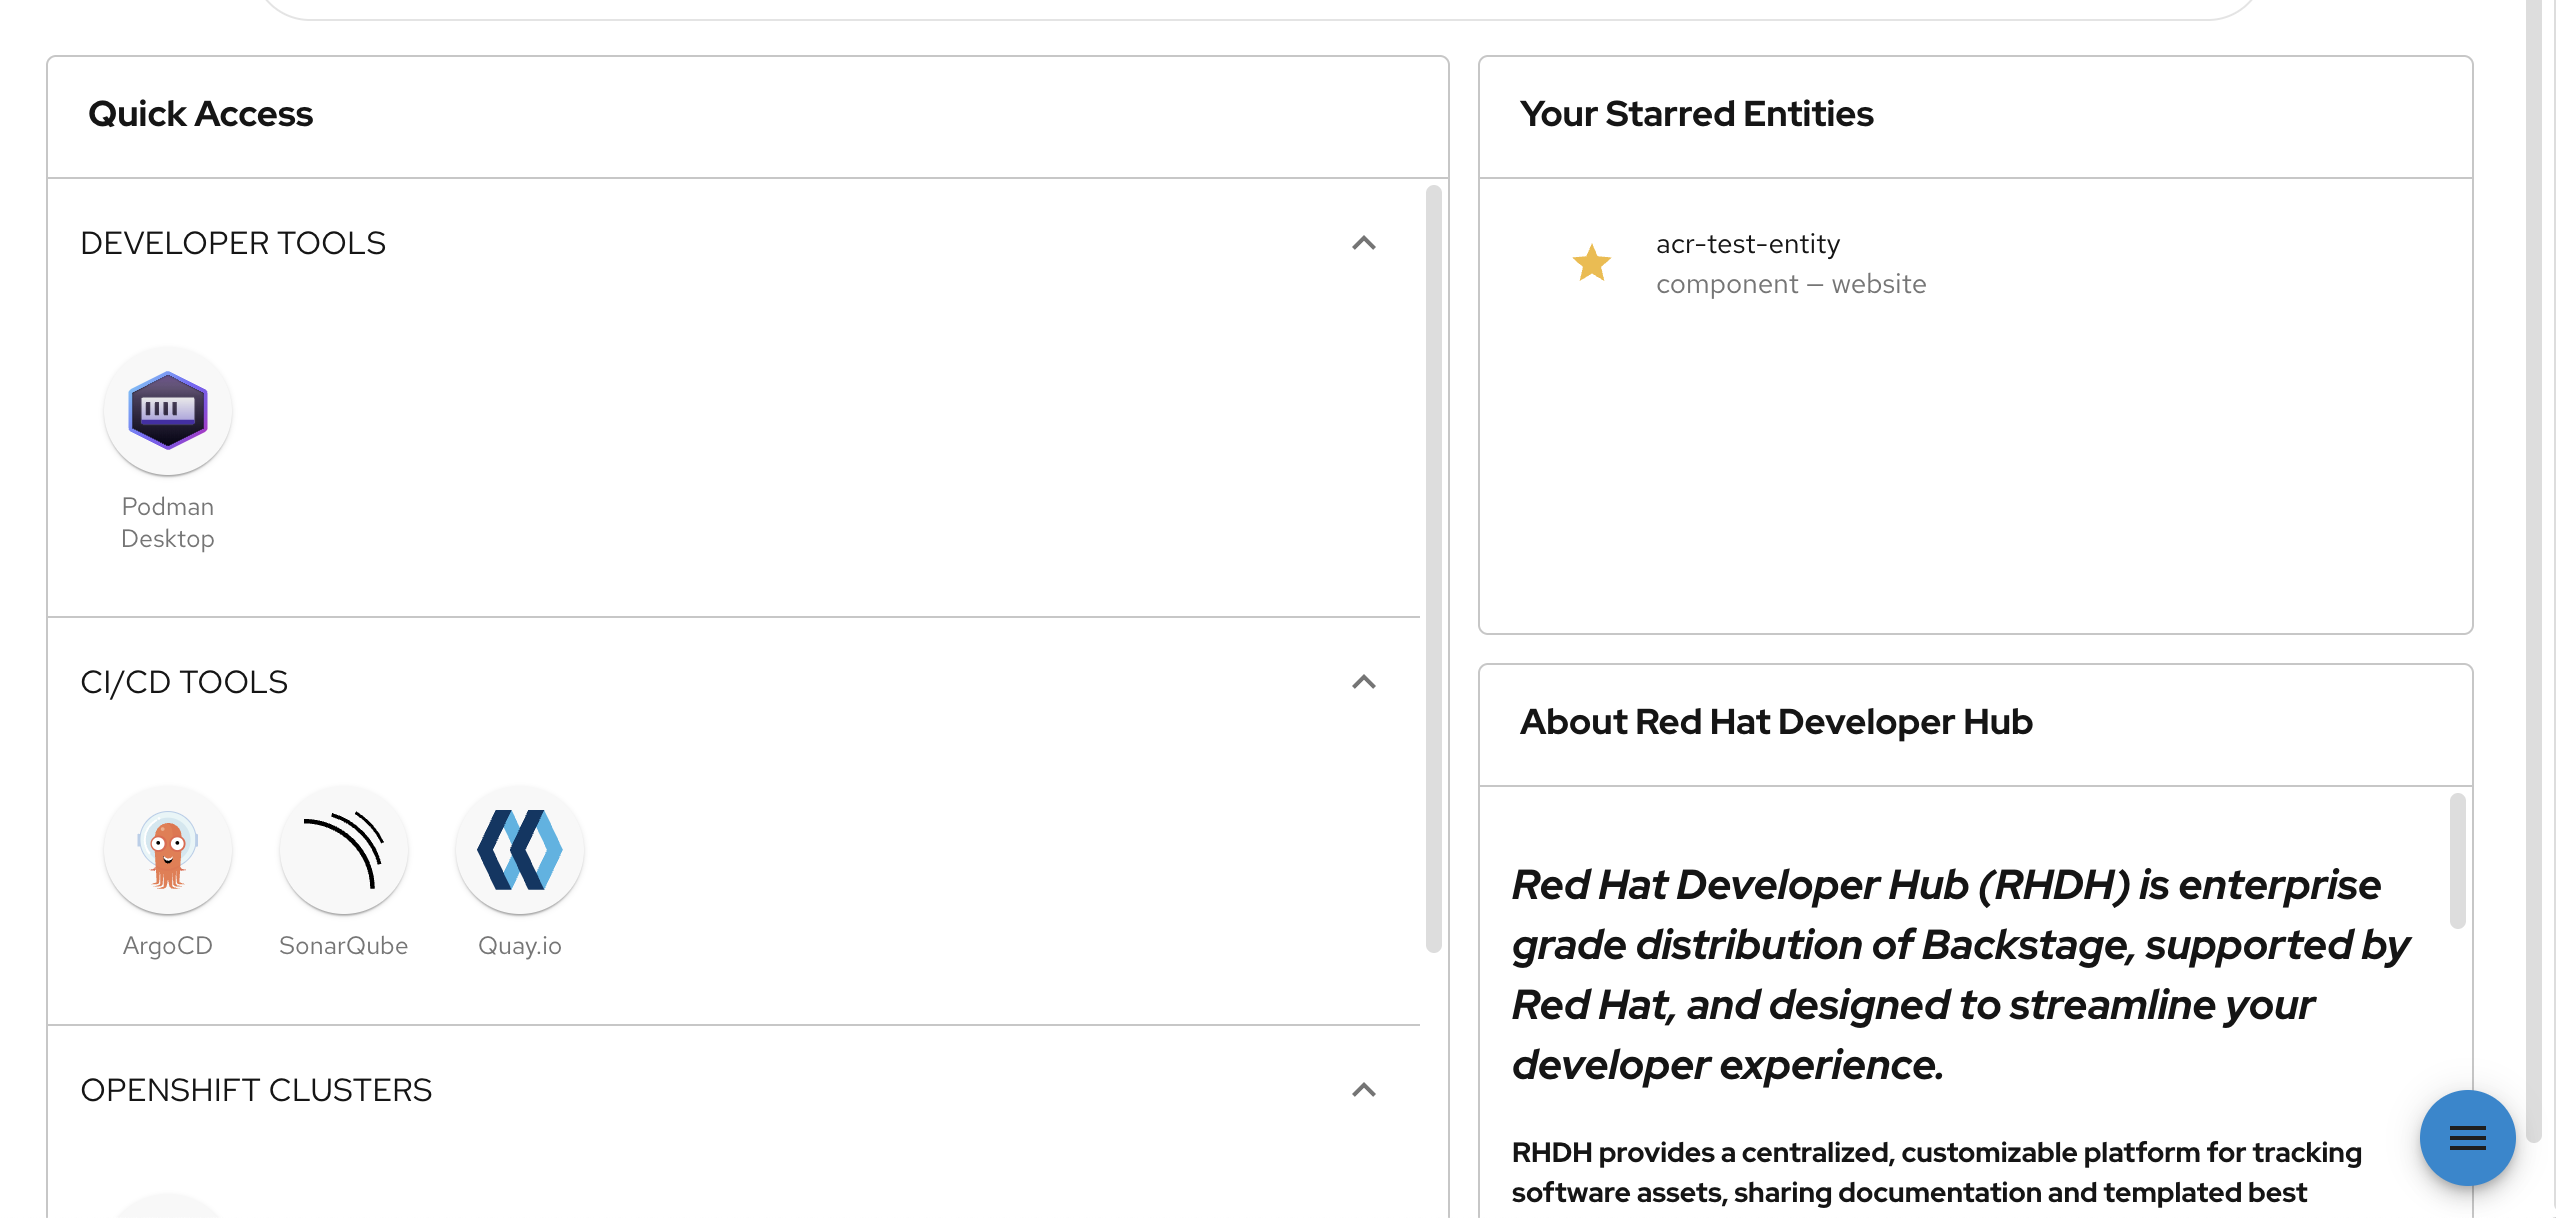2556x1218 pixels.
Task: Open the Quay.io icon
Action: (x=520, y=850)
